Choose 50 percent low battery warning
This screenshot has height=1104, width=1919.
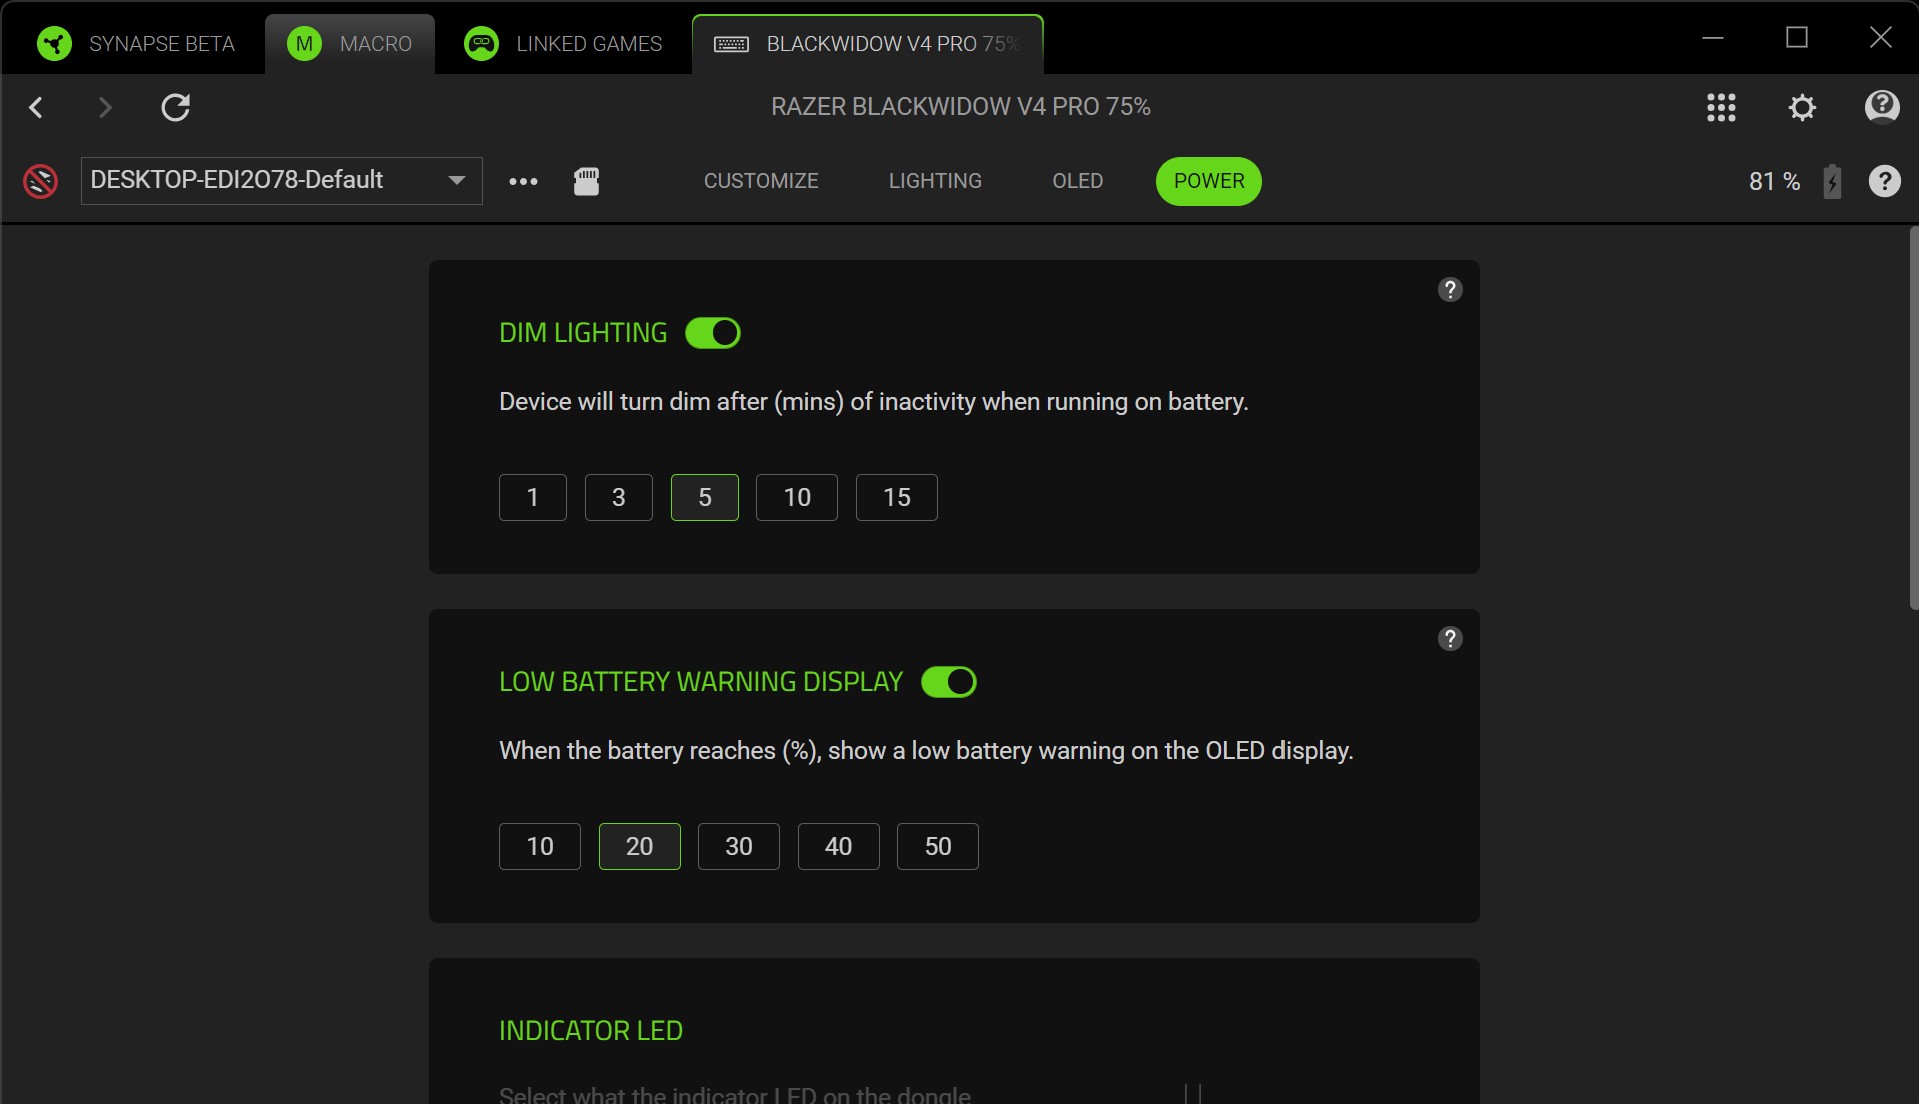coord(938,846)
